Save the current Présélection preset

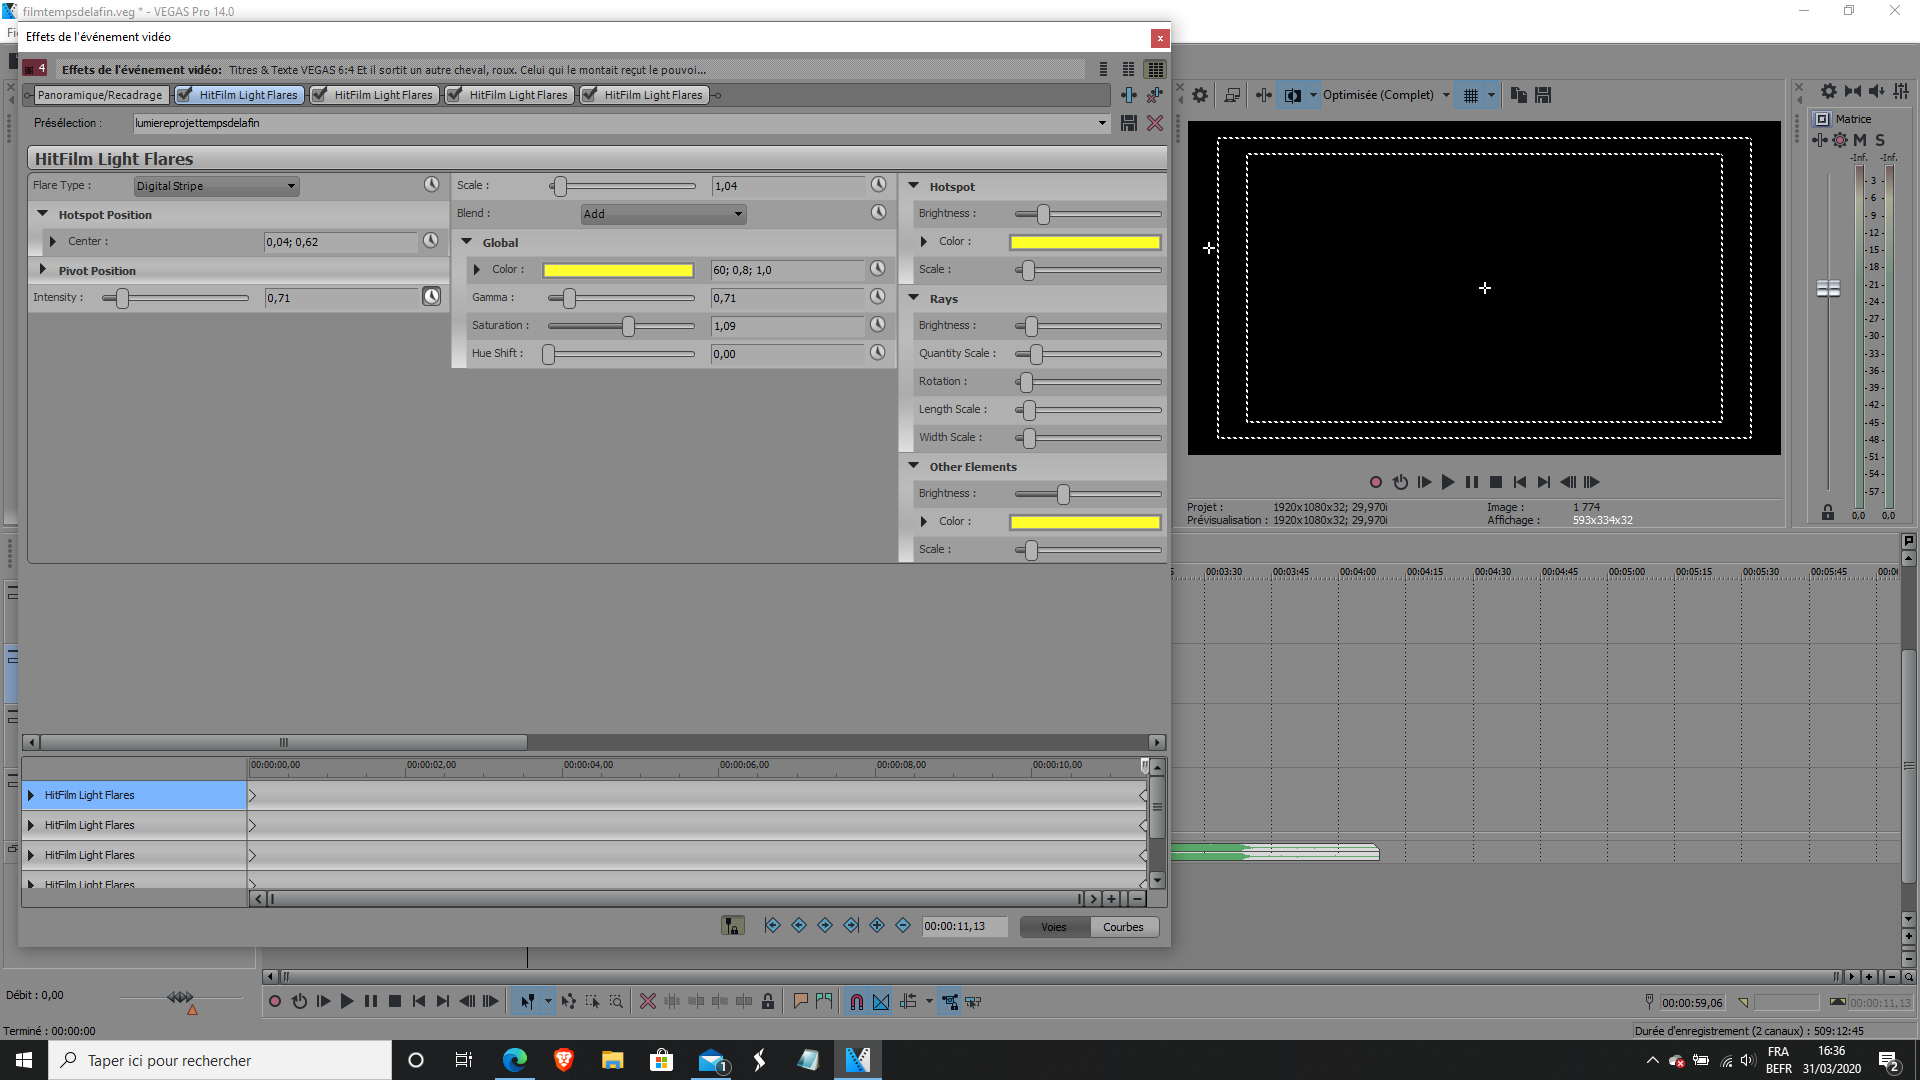click(1129, 123)
